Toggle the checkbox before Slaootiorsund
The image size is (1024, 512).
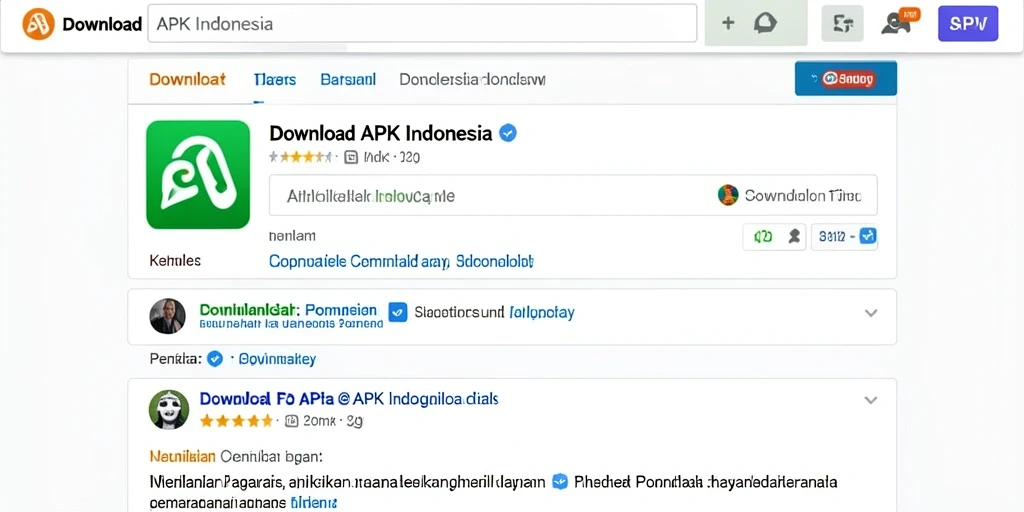tap(398, 312)
